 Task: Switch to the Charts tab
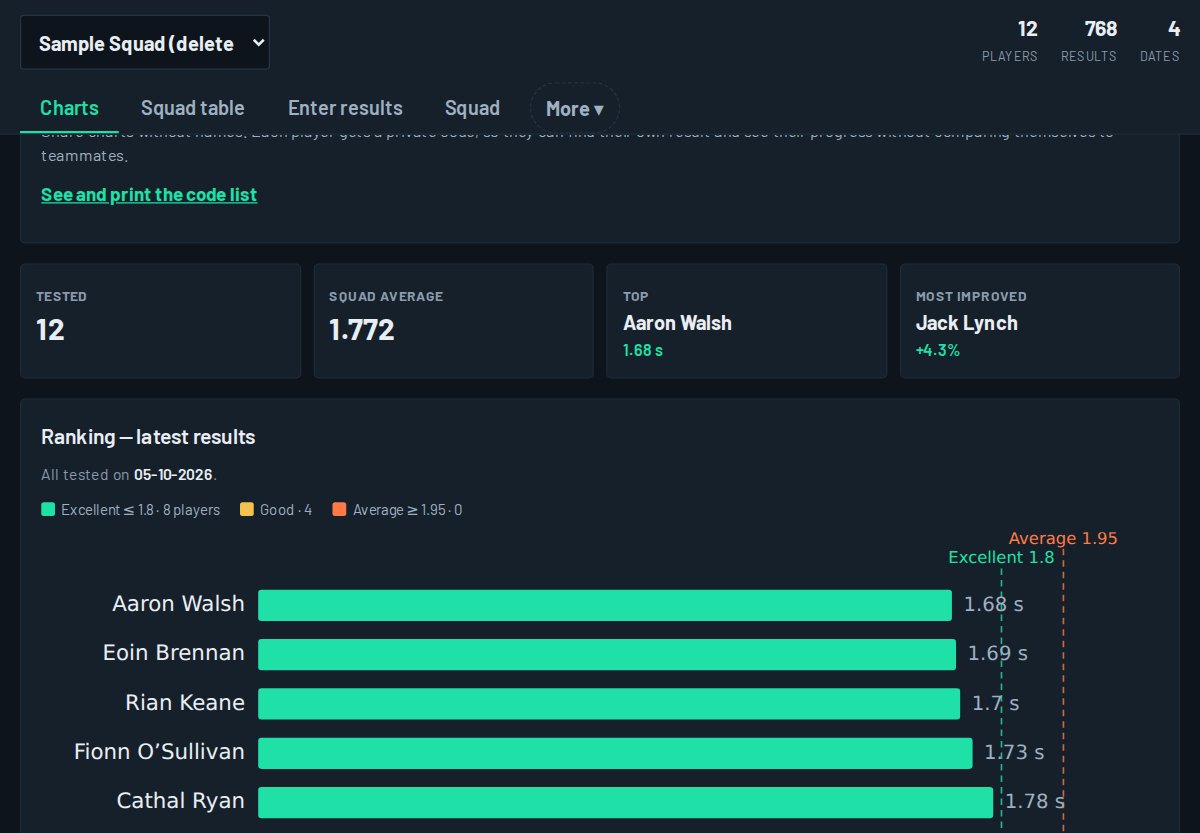69,108
